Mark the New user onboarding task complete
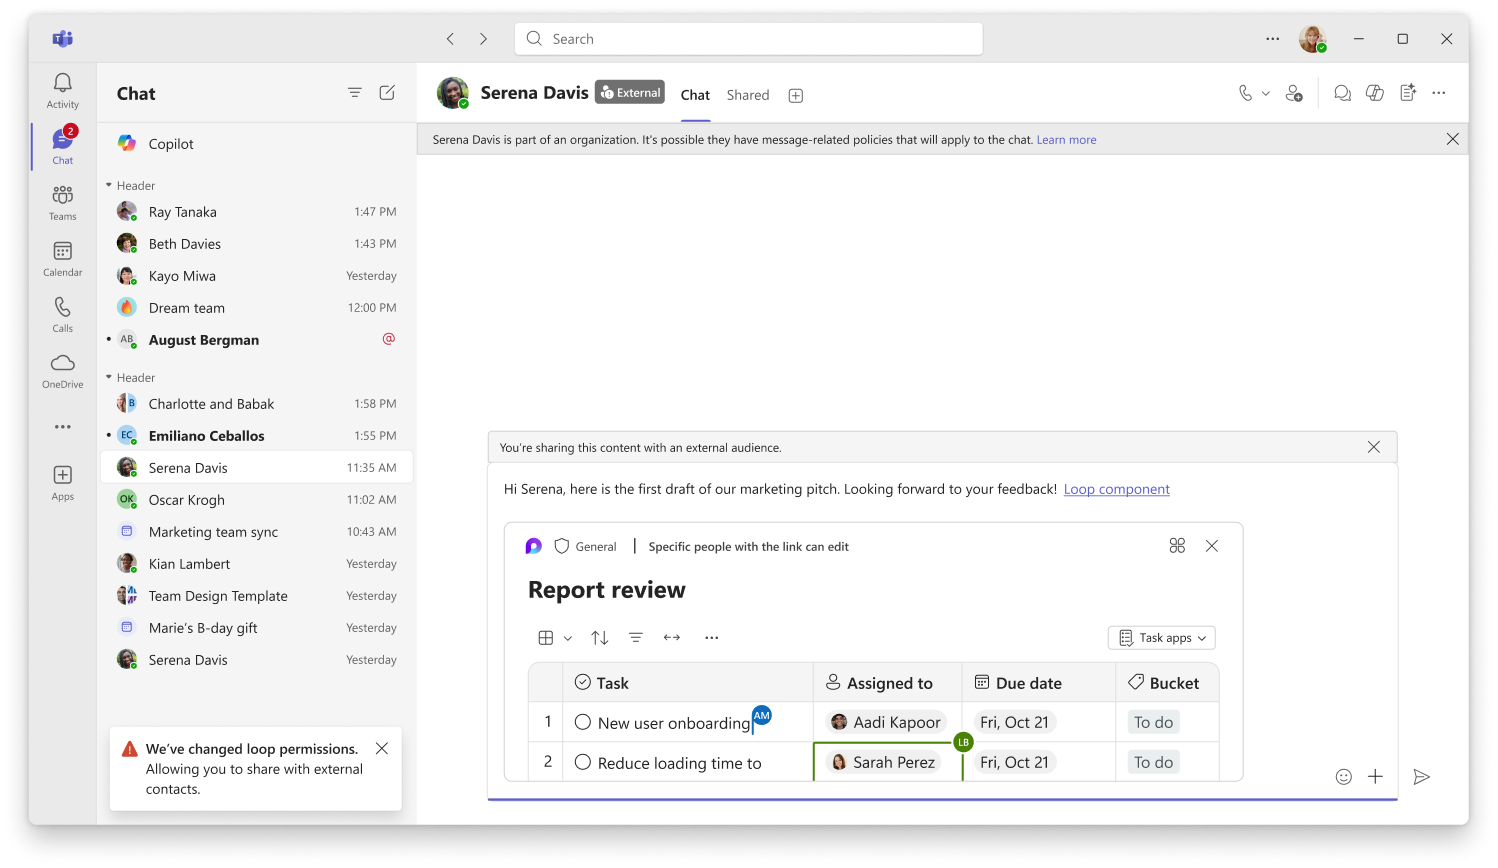Viewport: 1498px width, 868px height. 584,721
